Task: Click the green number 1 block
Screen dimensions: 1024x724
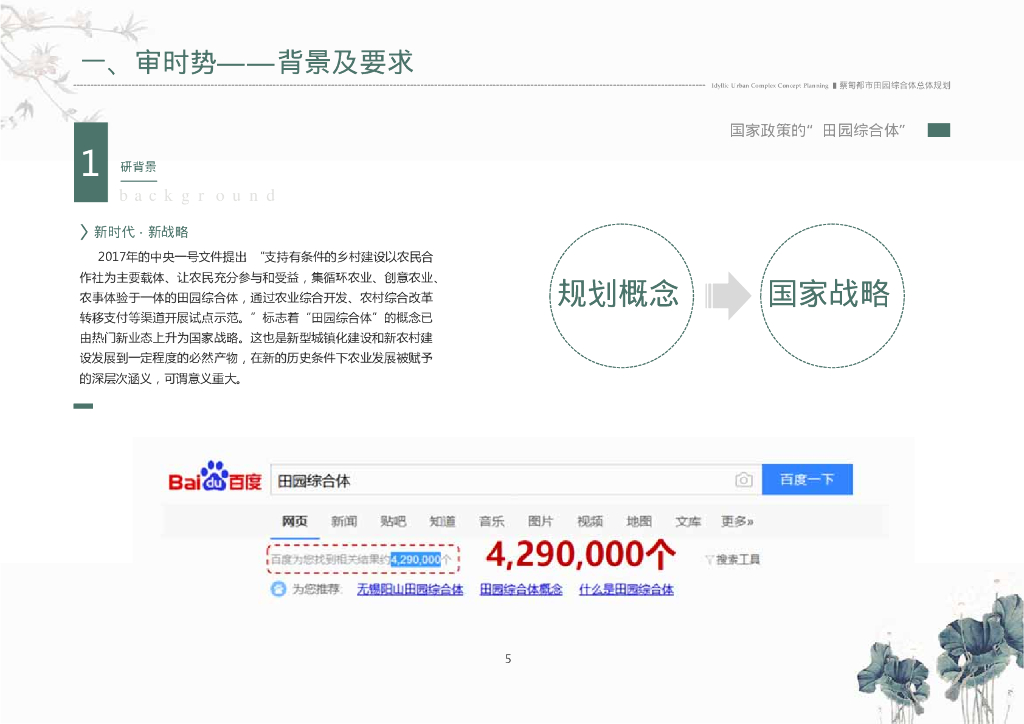Action: point(91,162)
